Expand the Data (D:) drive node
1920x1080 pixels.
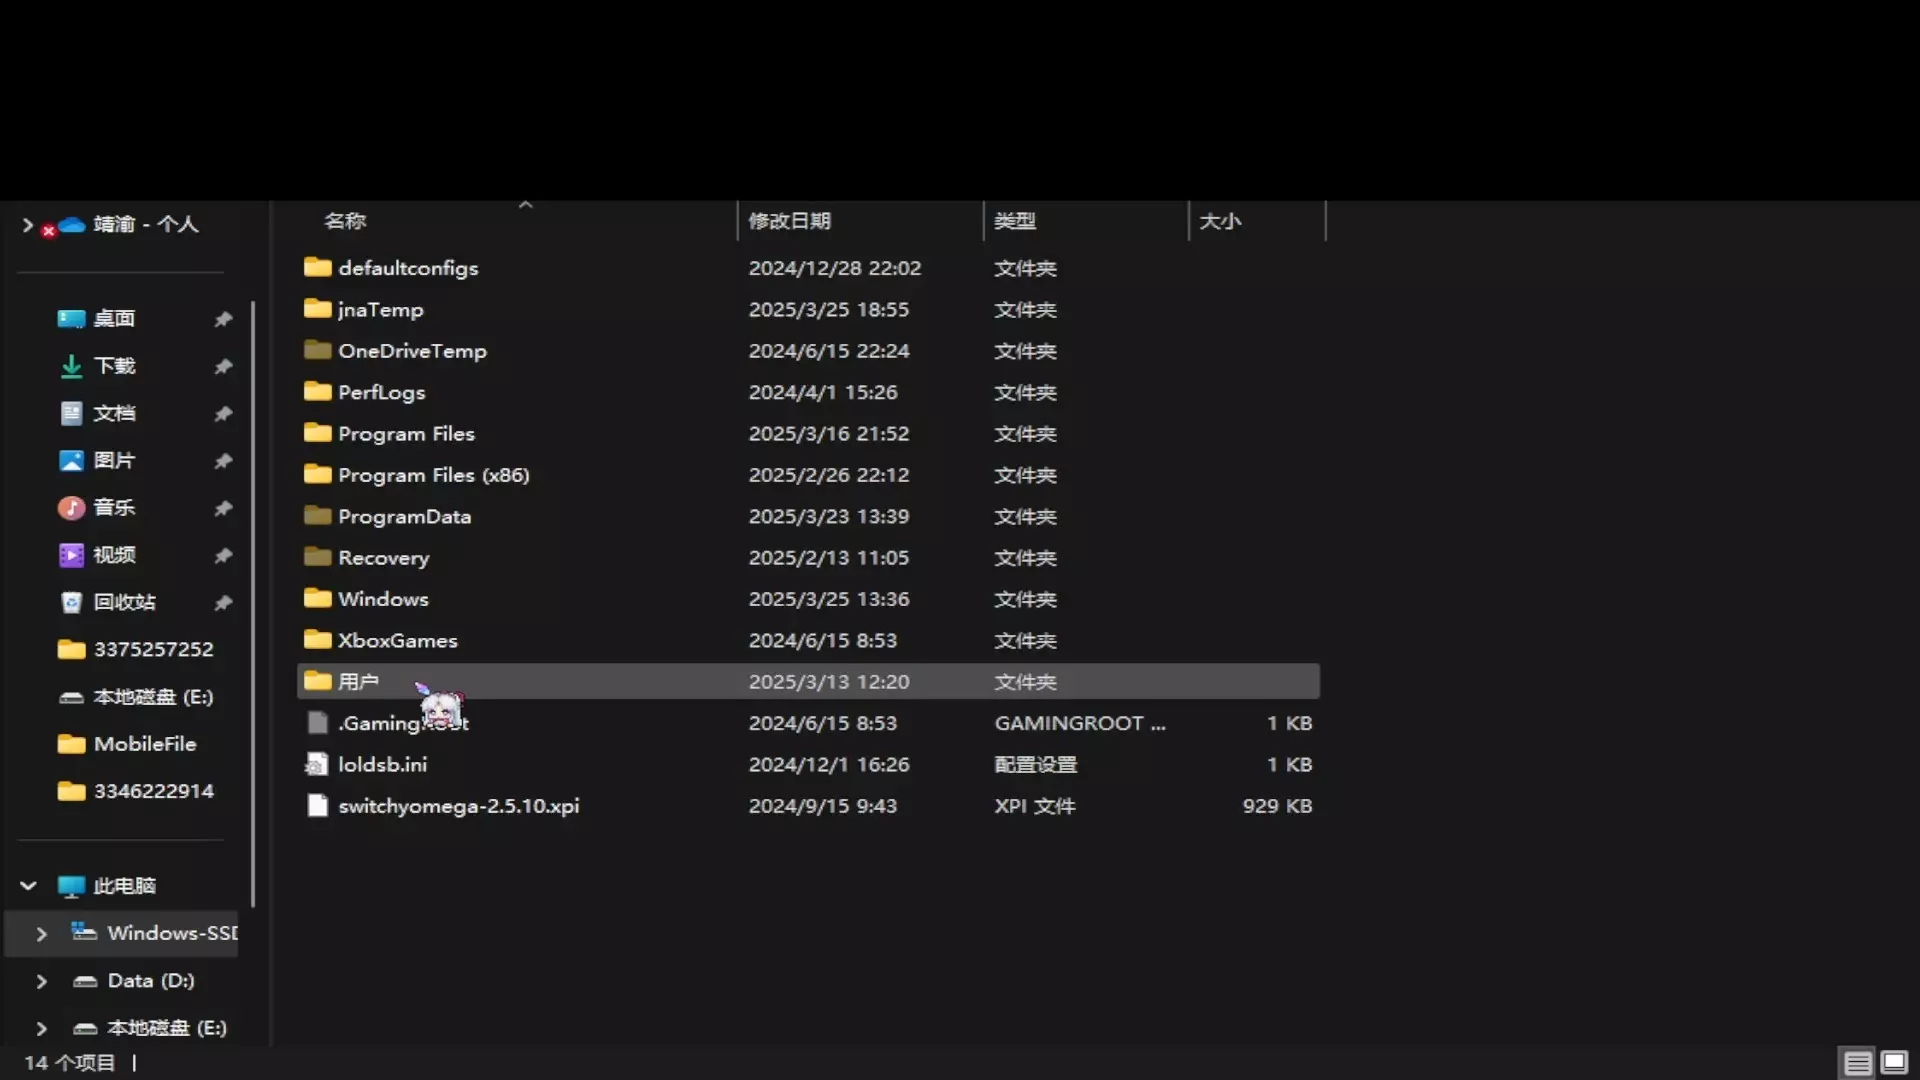[41, 981]
